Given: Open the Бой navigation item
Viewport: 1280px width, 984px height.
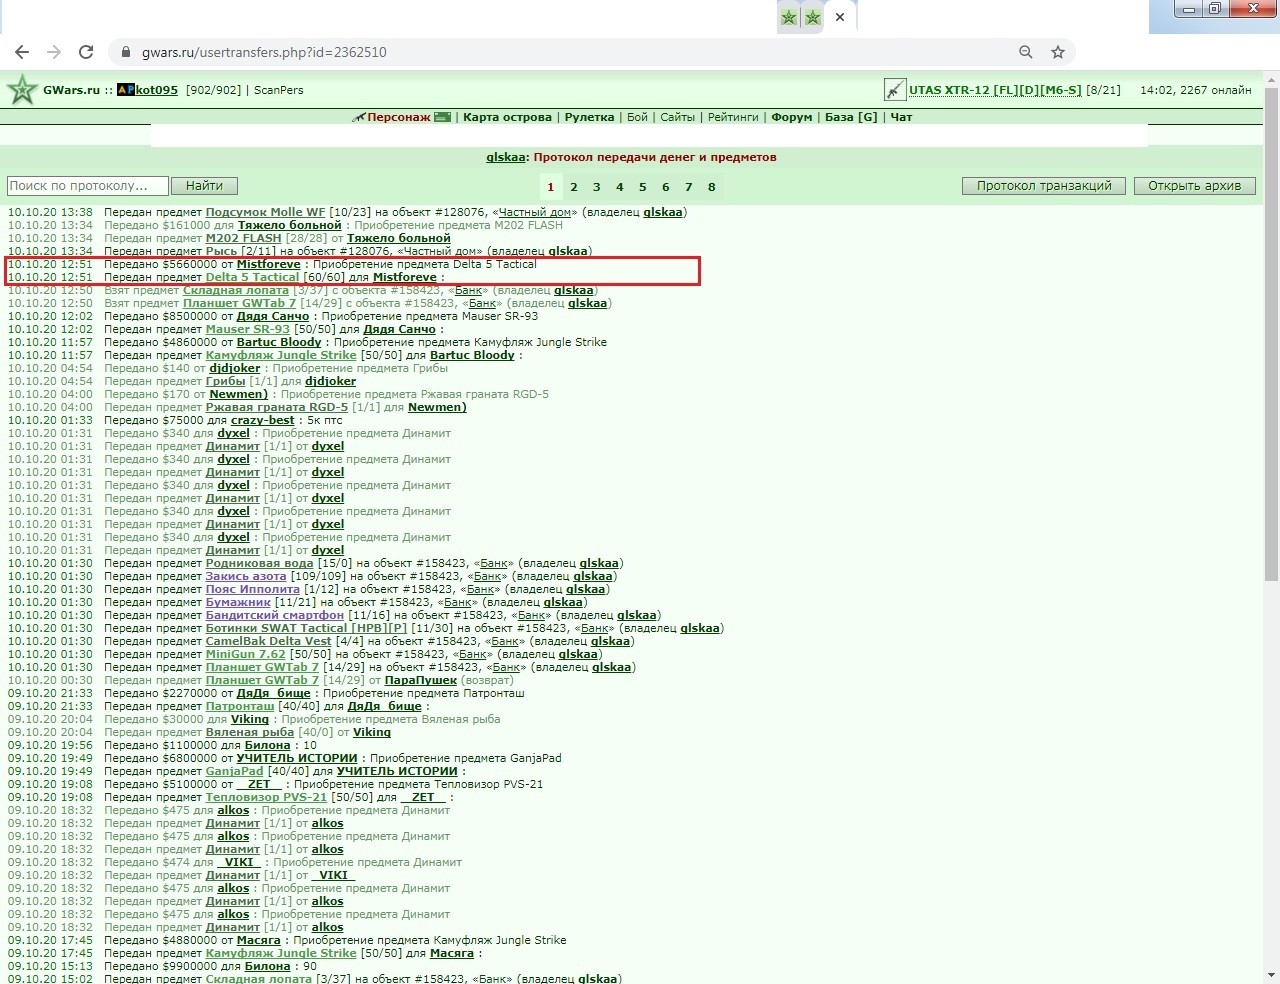Looking at the screenshot, I should [637, 117].
